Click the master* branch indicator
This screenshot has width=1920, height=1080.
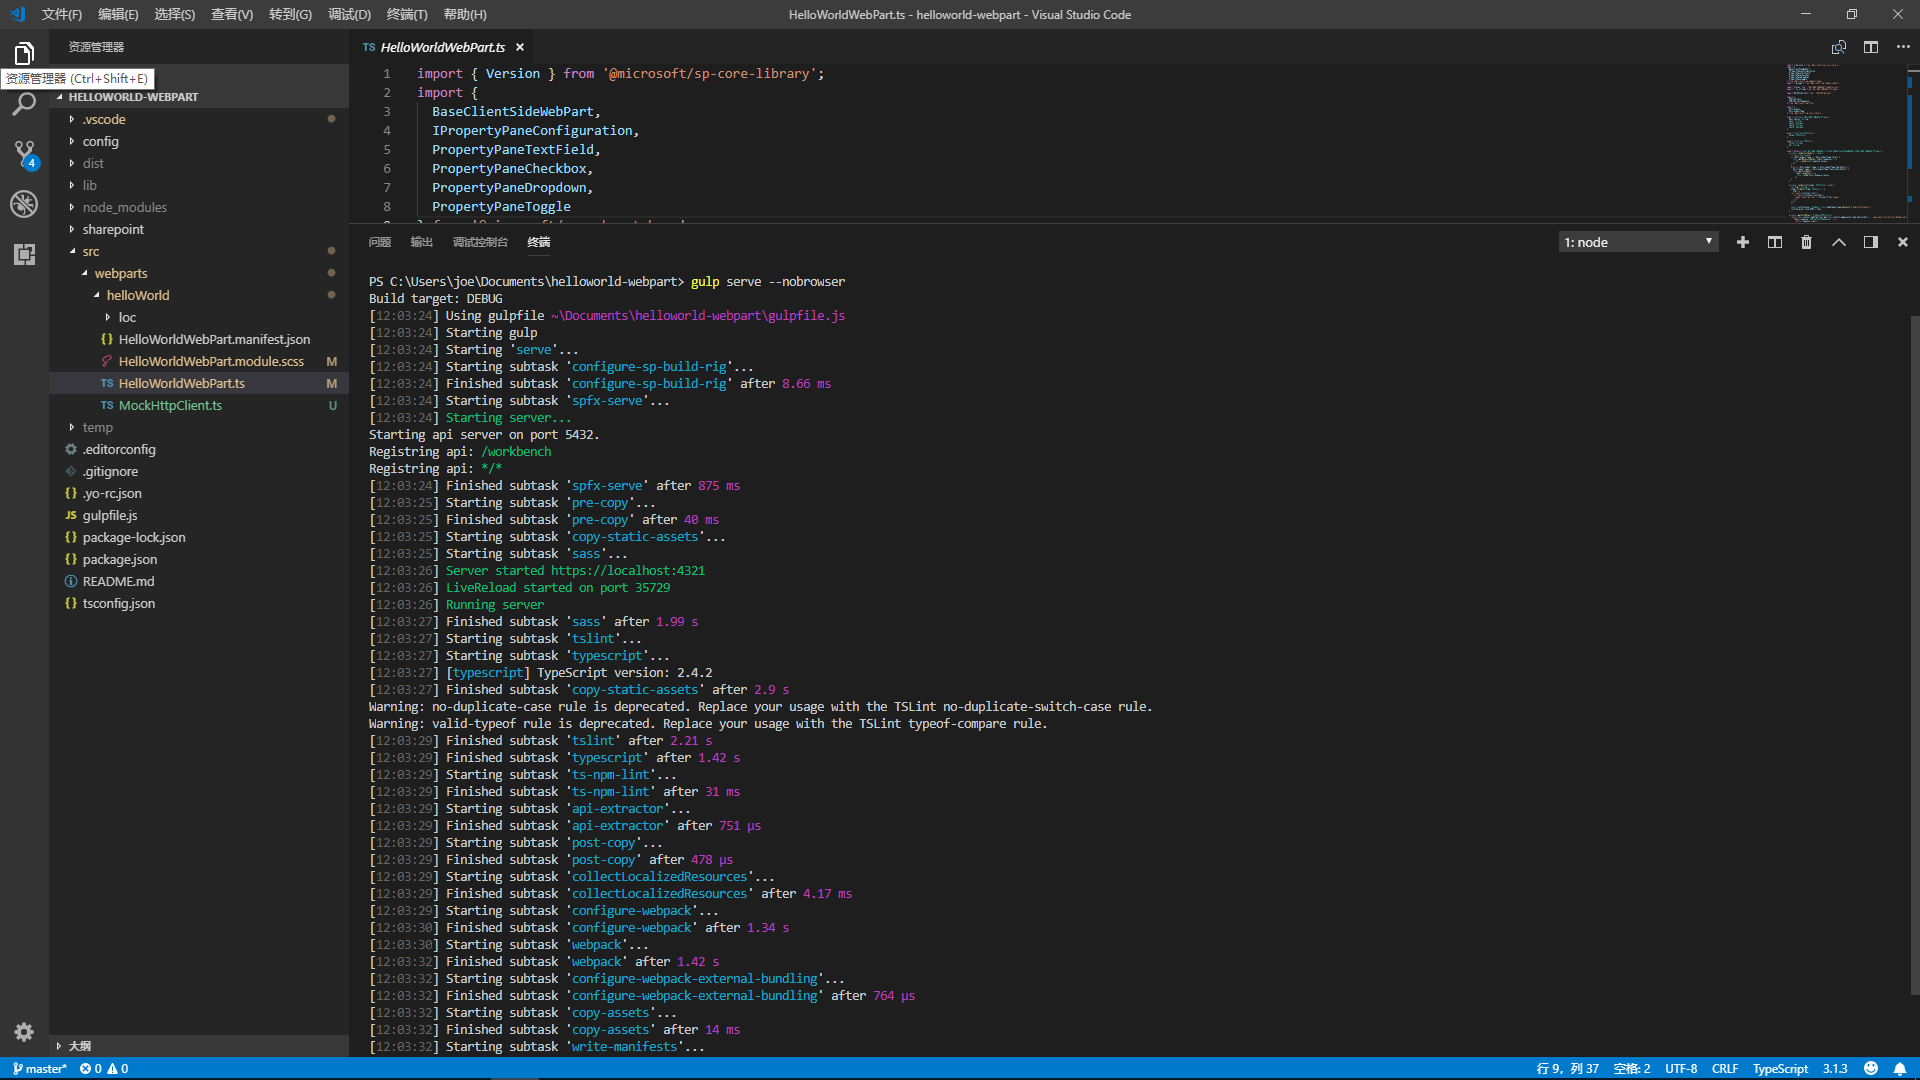click(x=39, y=1068)
